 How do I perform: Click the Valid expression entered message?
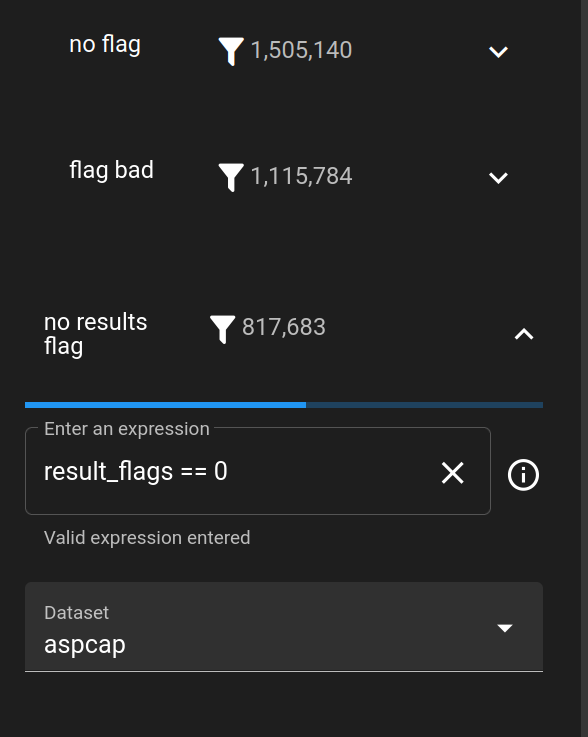click(x=147, y=538)
